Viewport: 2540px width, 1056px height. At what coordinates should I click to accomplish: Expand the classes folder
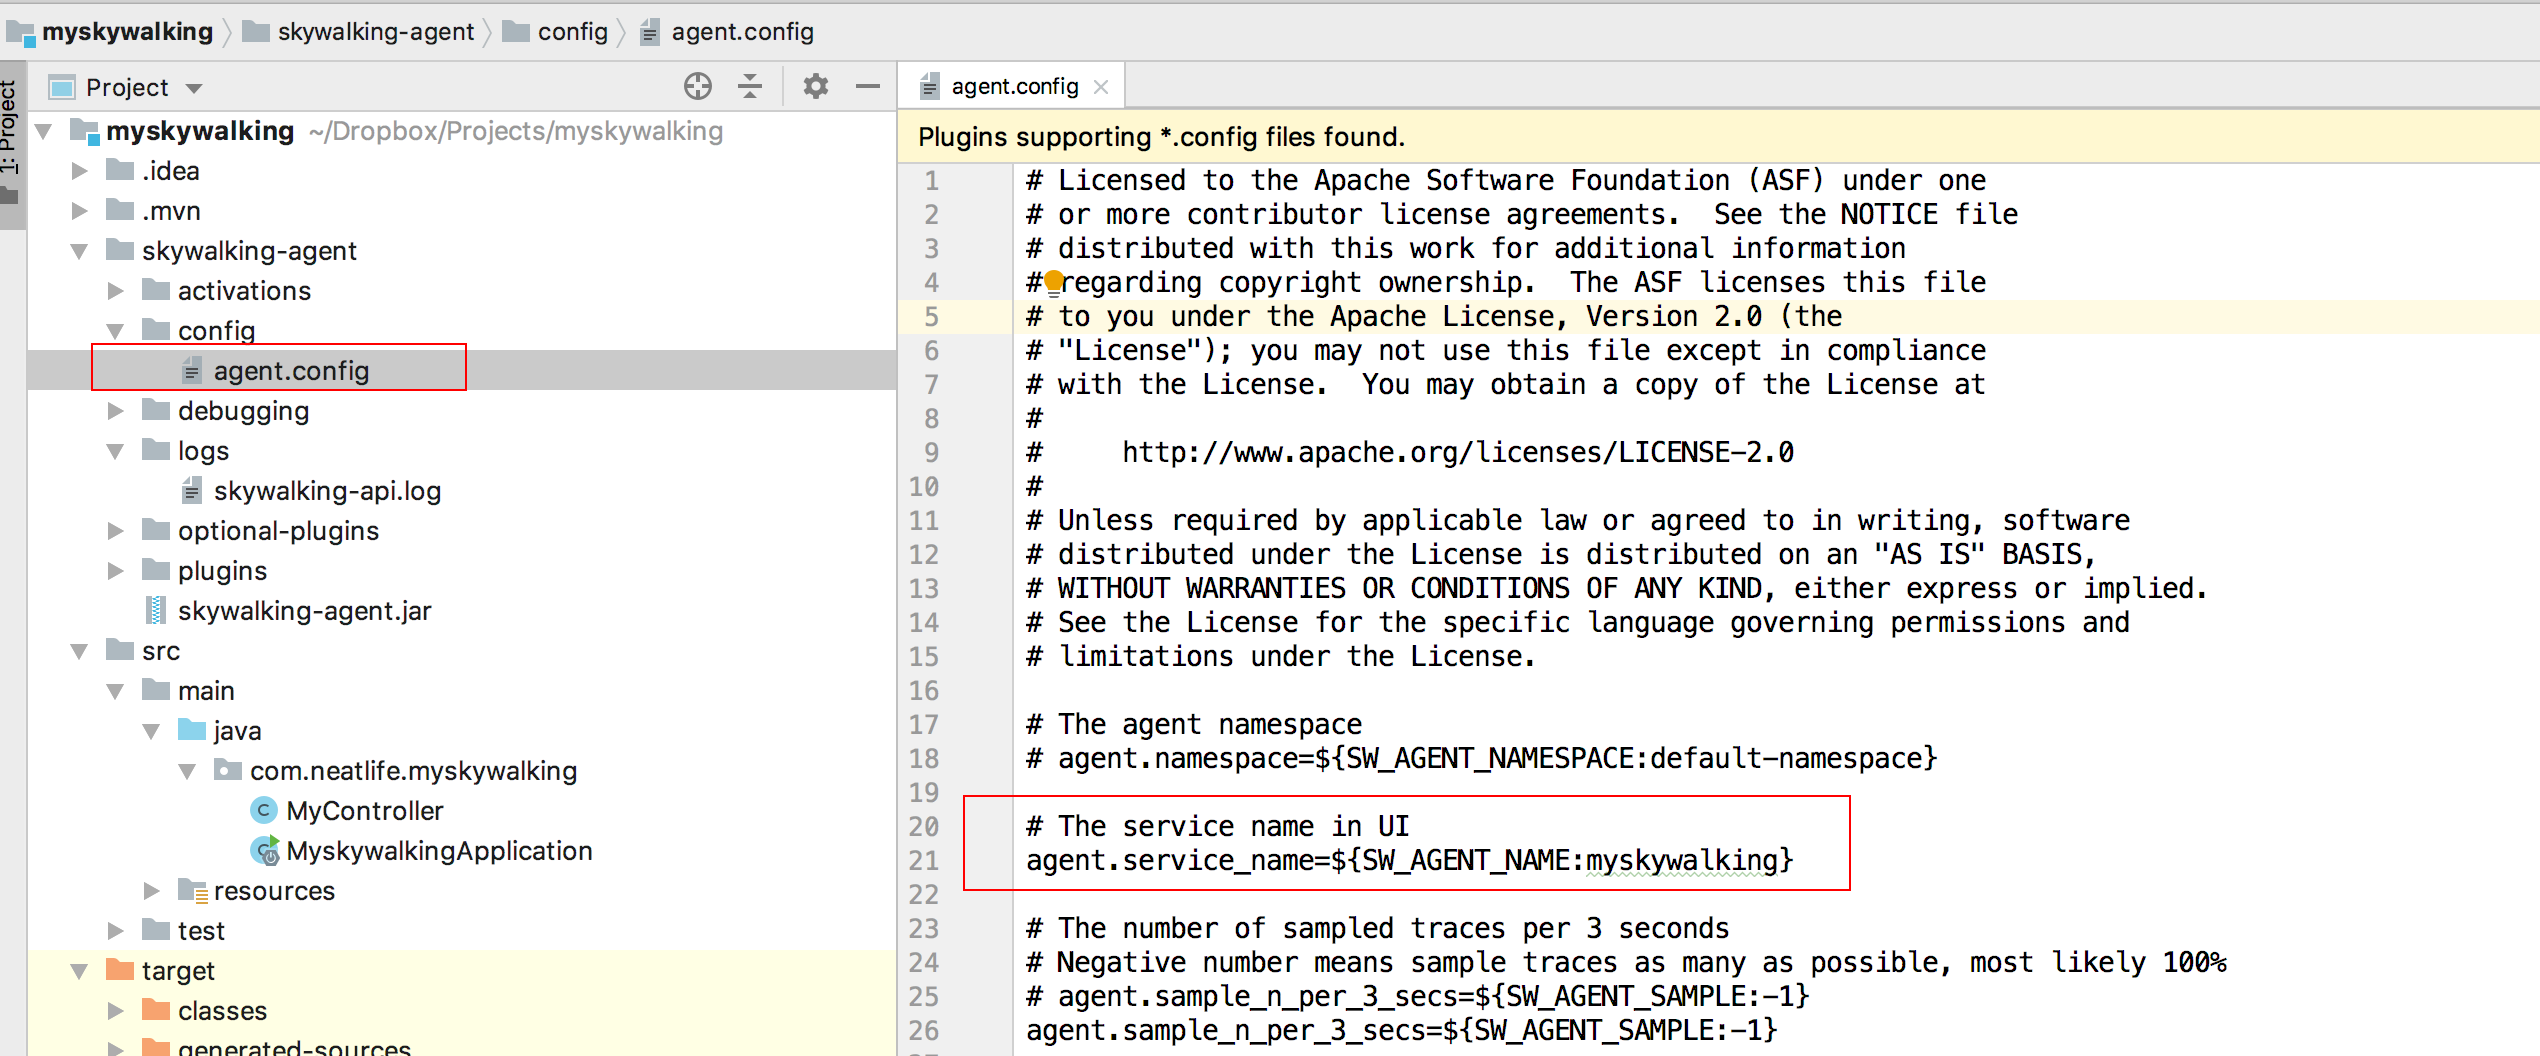pyautogui.click(x=116, y=1011)
